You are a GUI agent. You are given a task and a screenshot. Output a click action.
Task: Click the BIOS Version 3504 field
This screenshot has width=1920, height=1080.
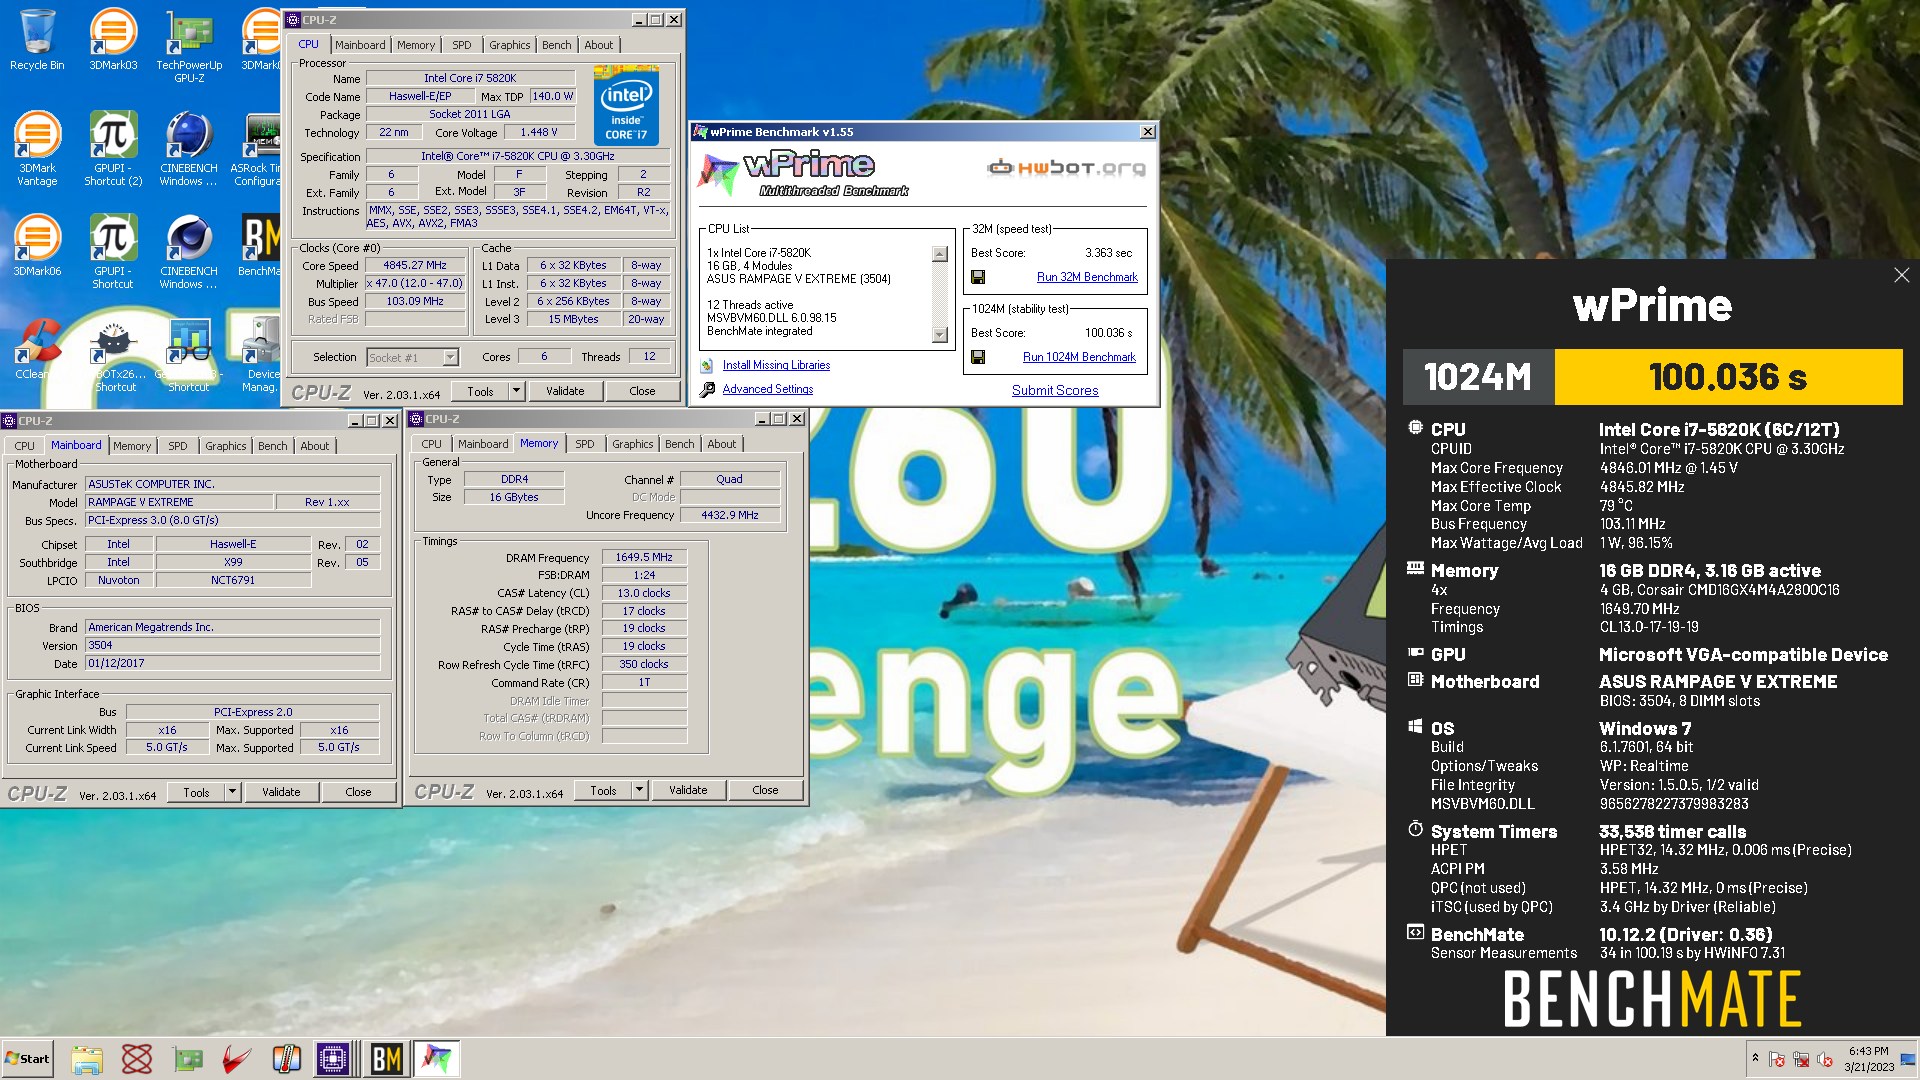pyautogui.click(x=233, y=645)
